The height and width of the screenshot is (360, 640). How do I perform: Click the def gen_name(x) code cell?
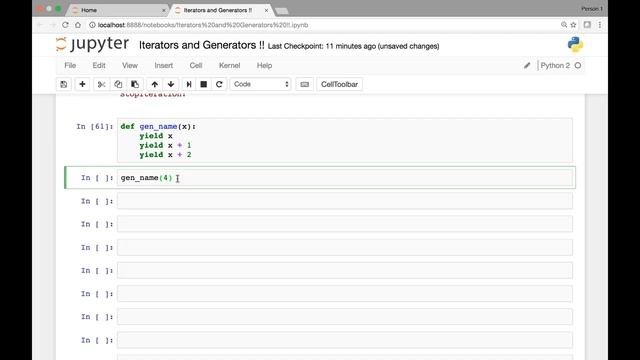[x=344, y=140]
